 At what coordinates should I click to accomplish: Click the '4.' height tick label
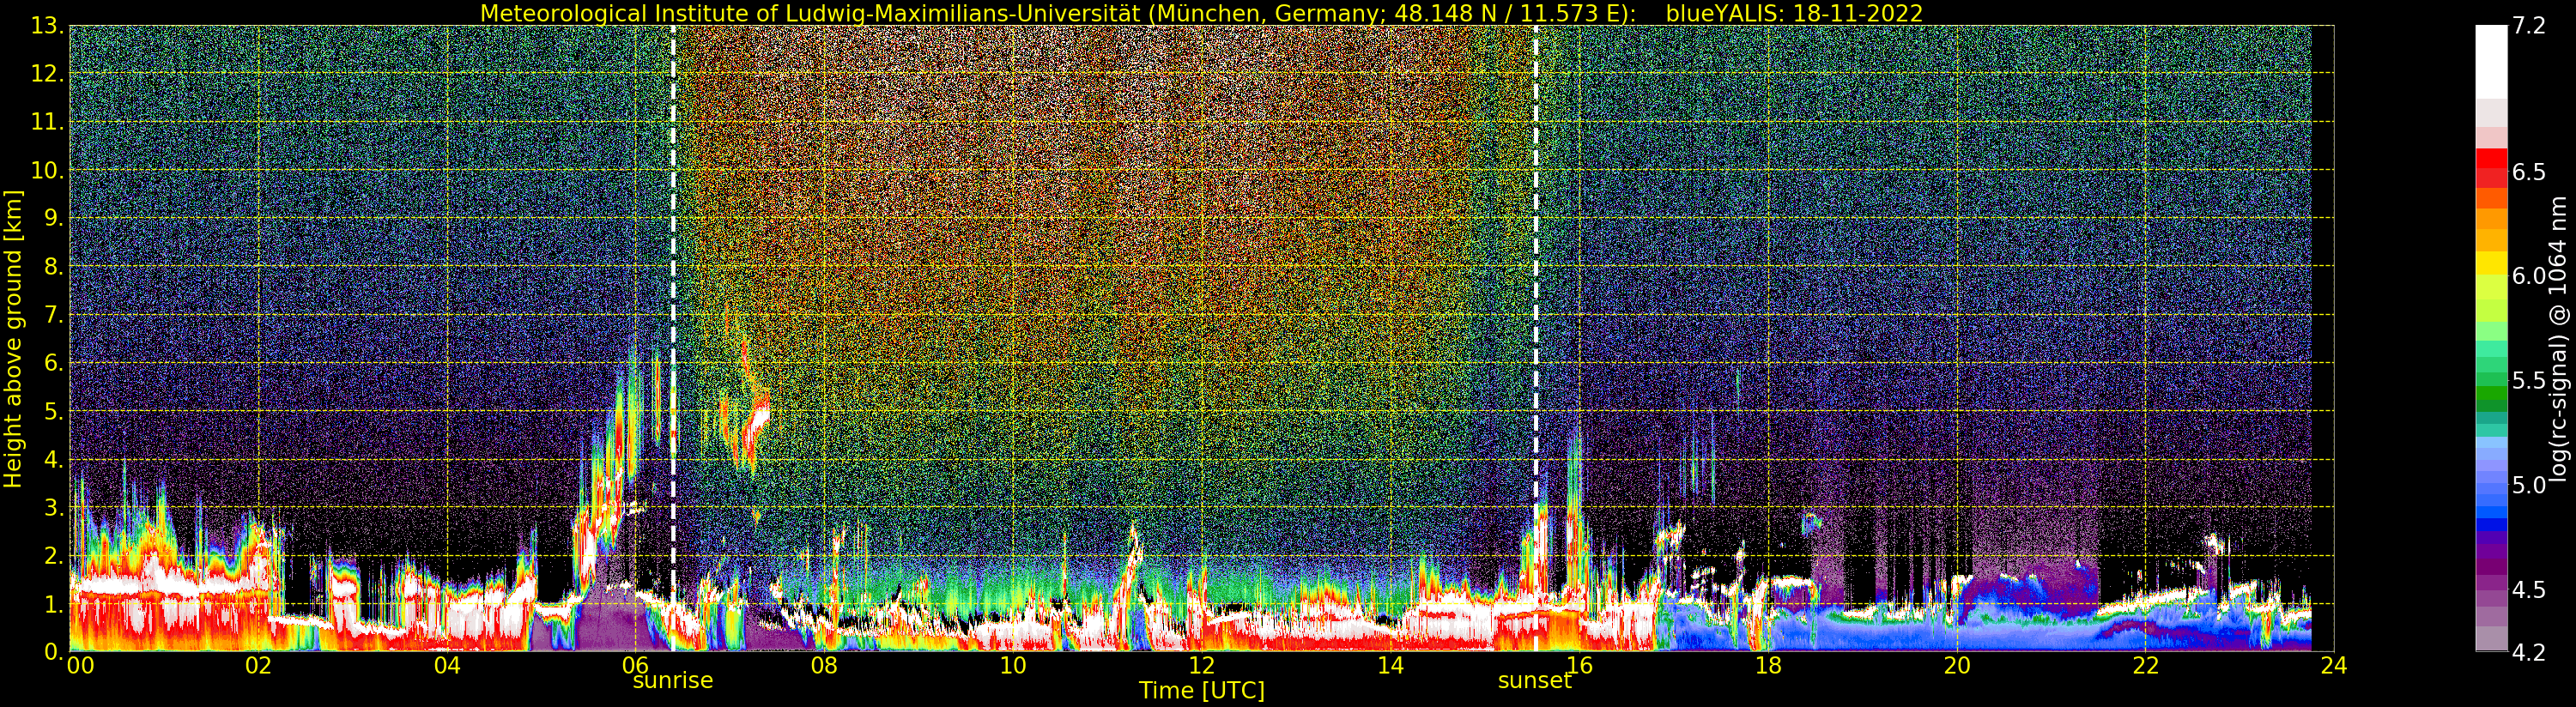[x=54, y=459]
